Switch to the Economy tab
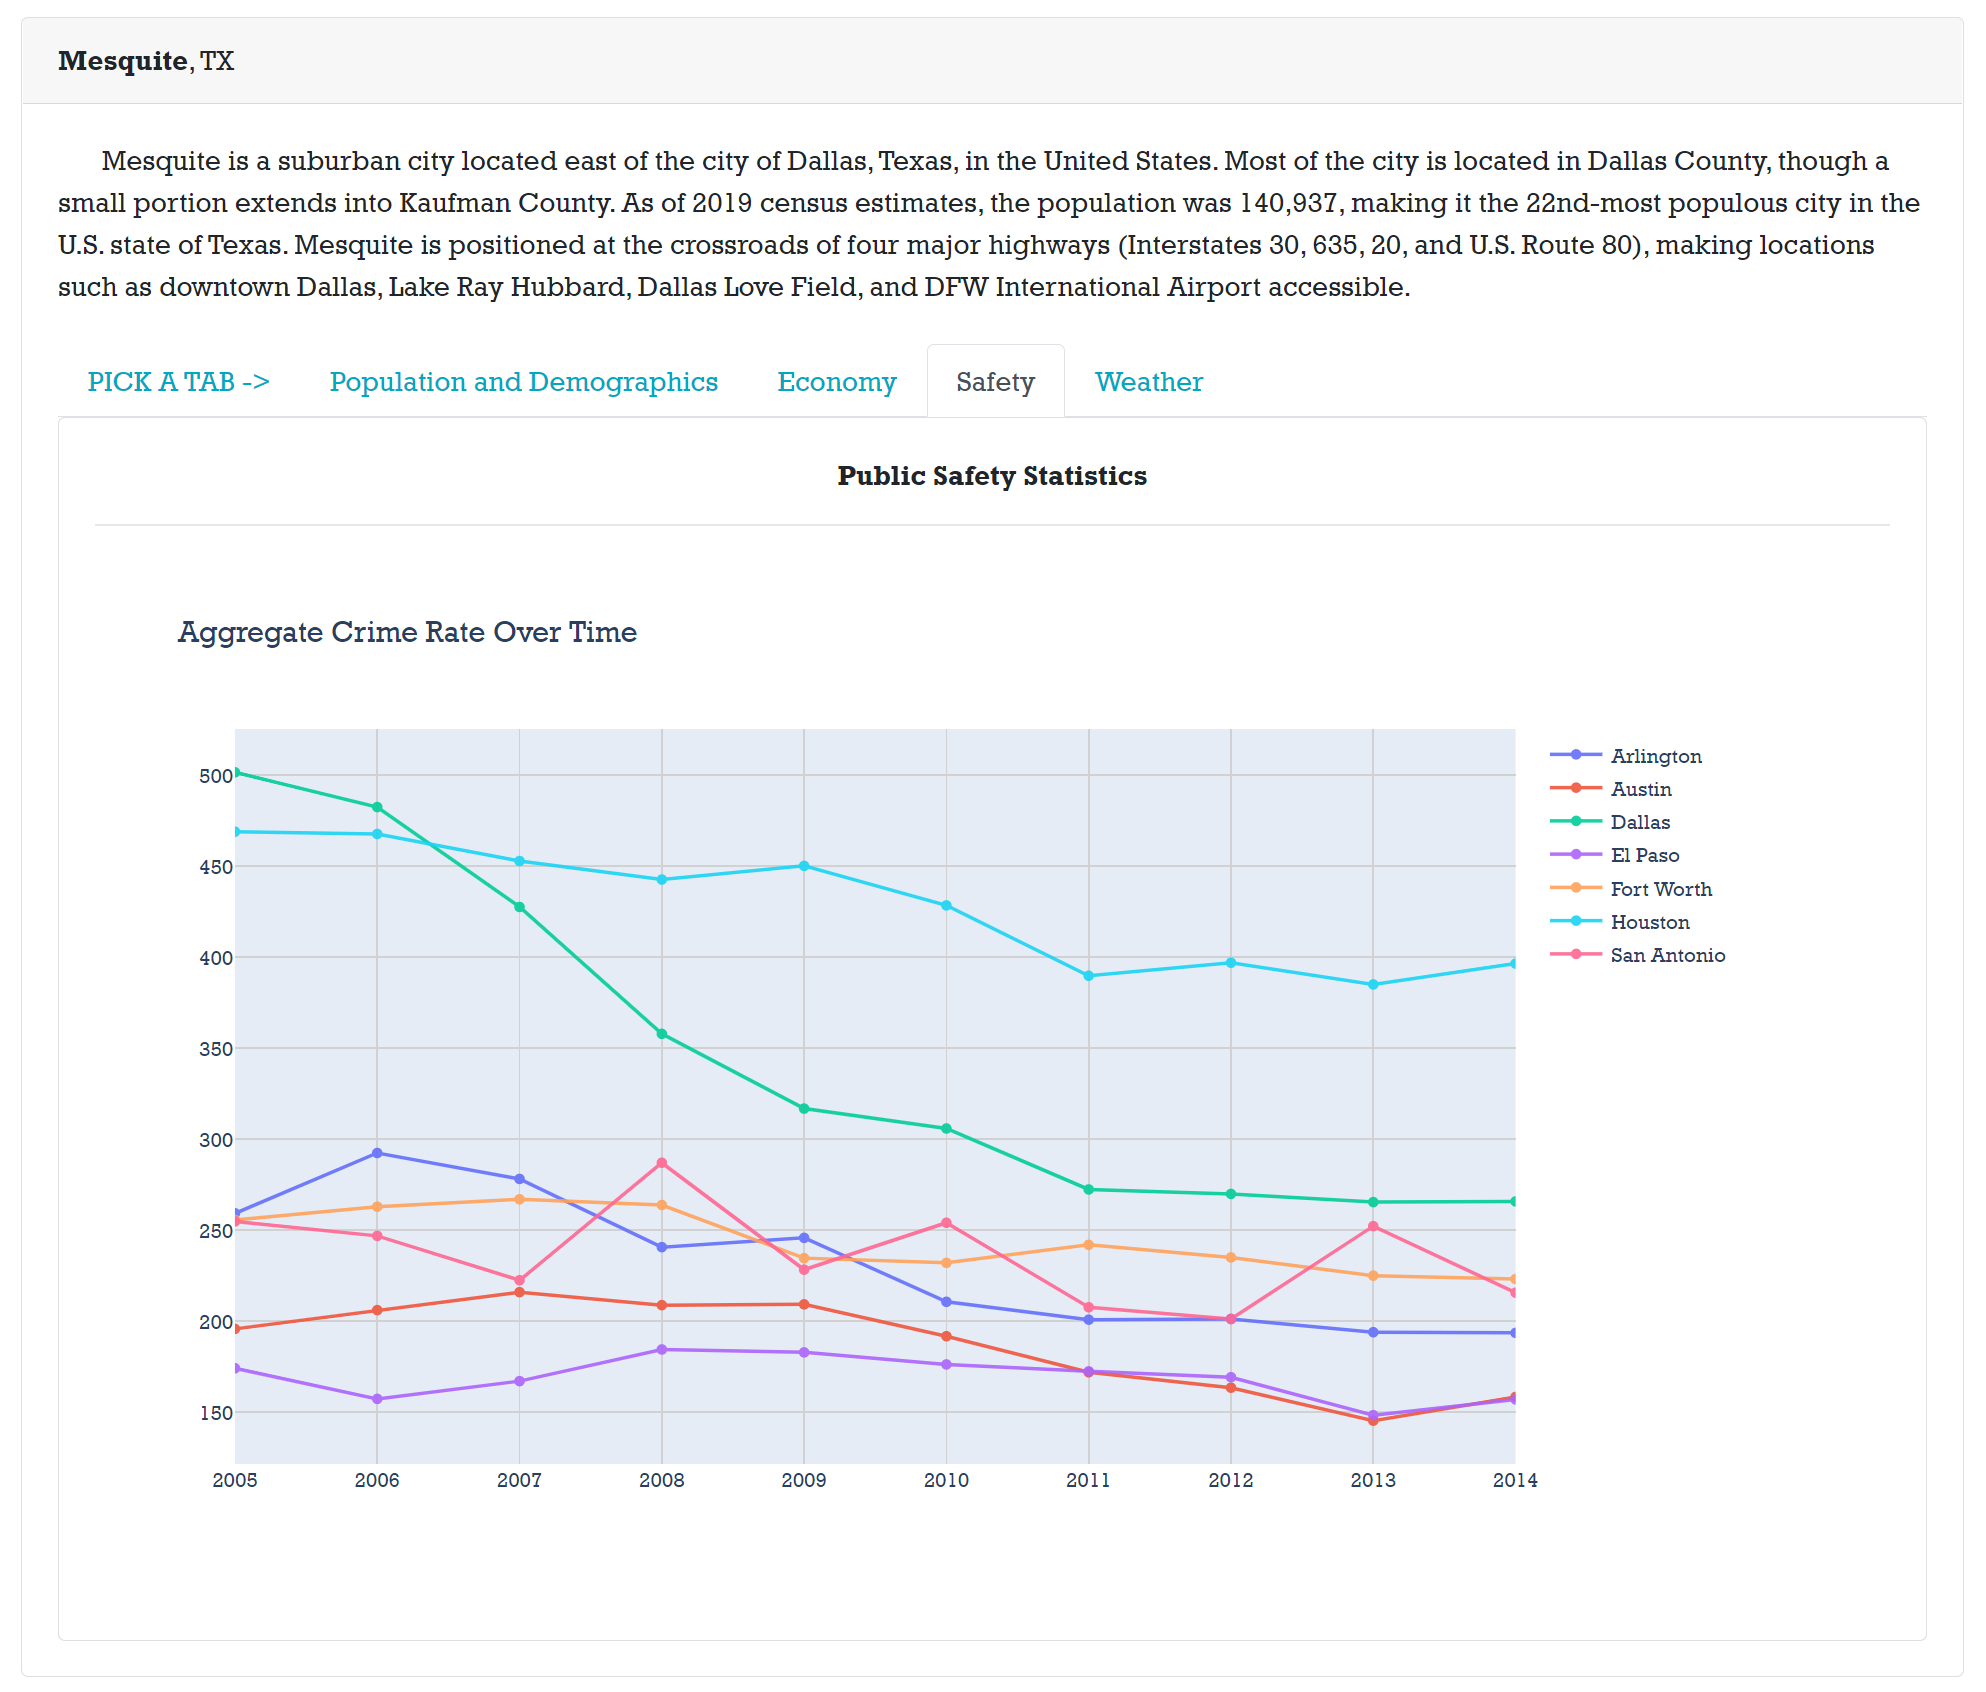Screen dimensions: 1986x1692 click(836, 382)
